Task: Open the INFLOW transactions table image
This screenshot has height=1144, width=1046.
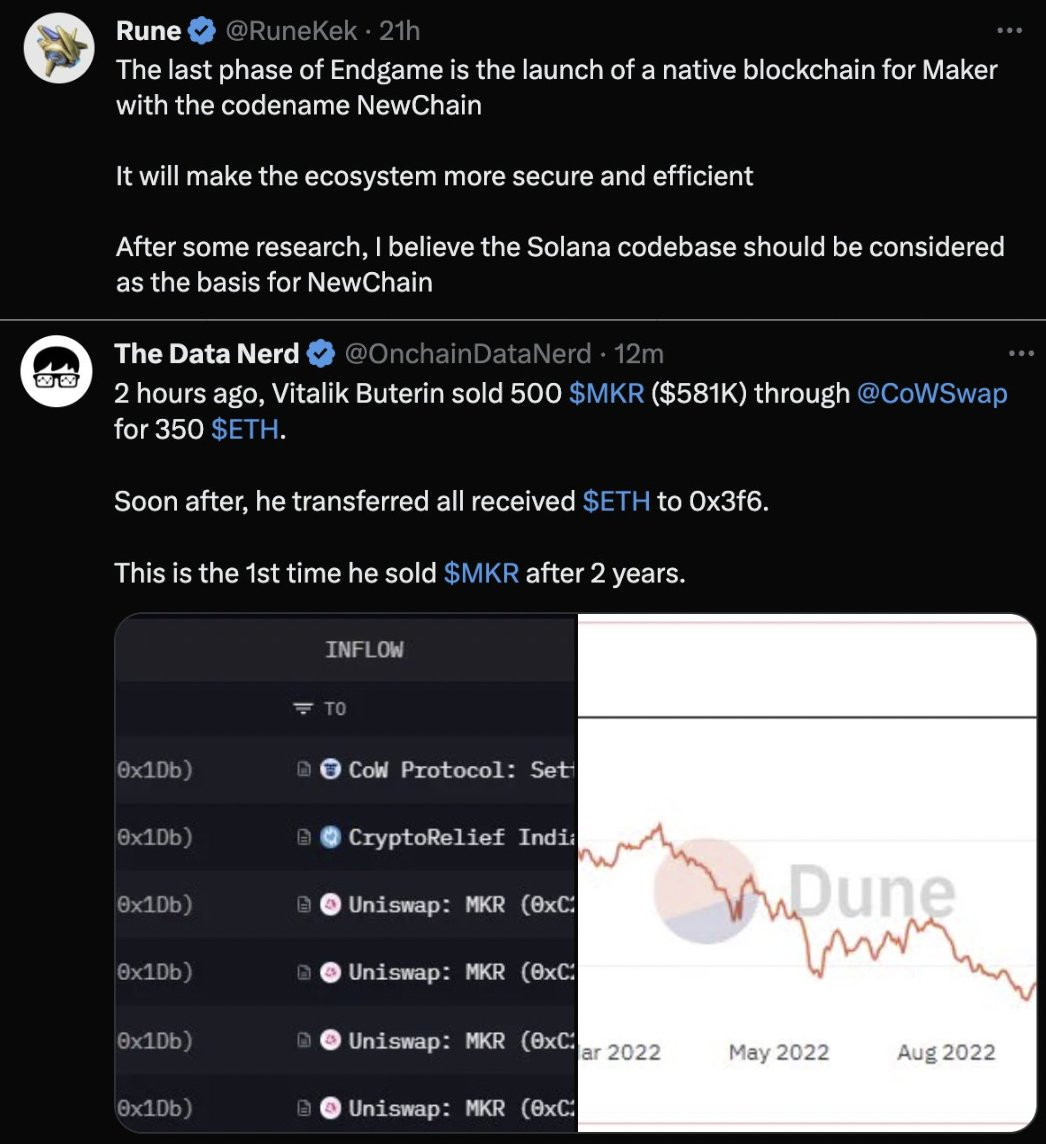Action: coord(346,872)
